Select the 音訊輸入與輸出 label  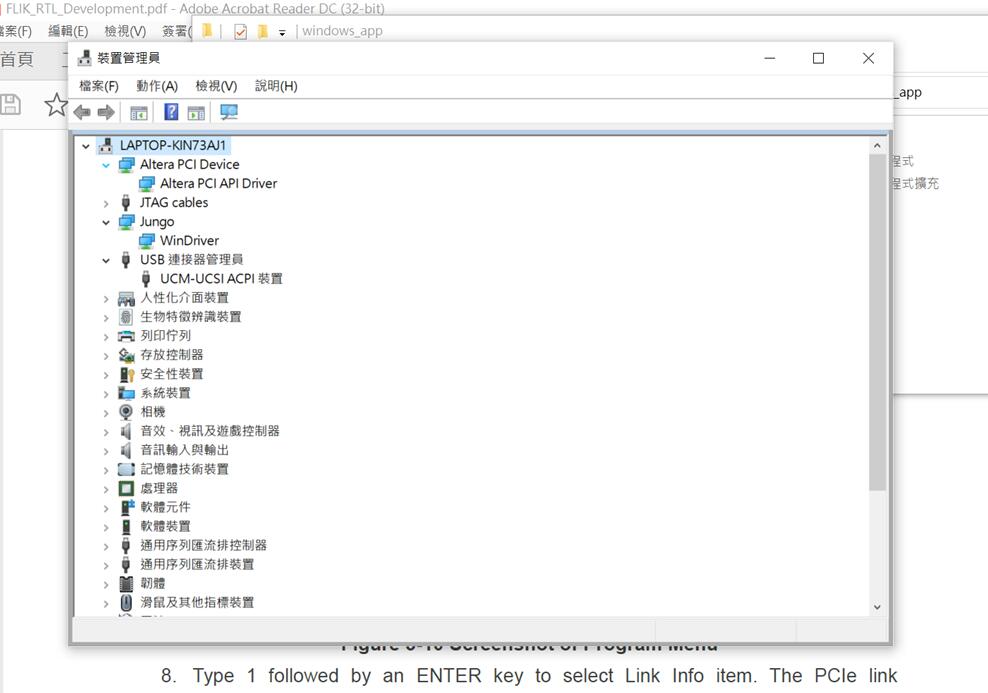click(185, 450)
